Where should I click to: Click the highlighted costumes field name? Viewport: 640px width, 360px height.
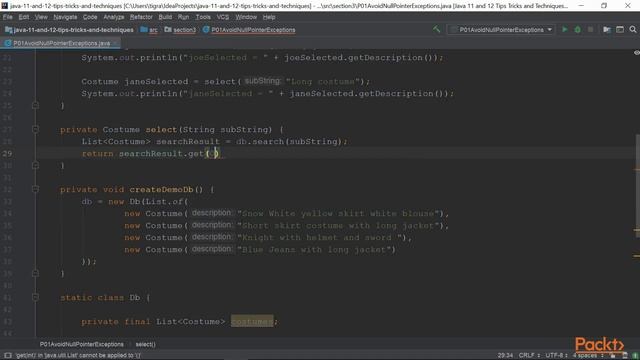tap(252, 321)
